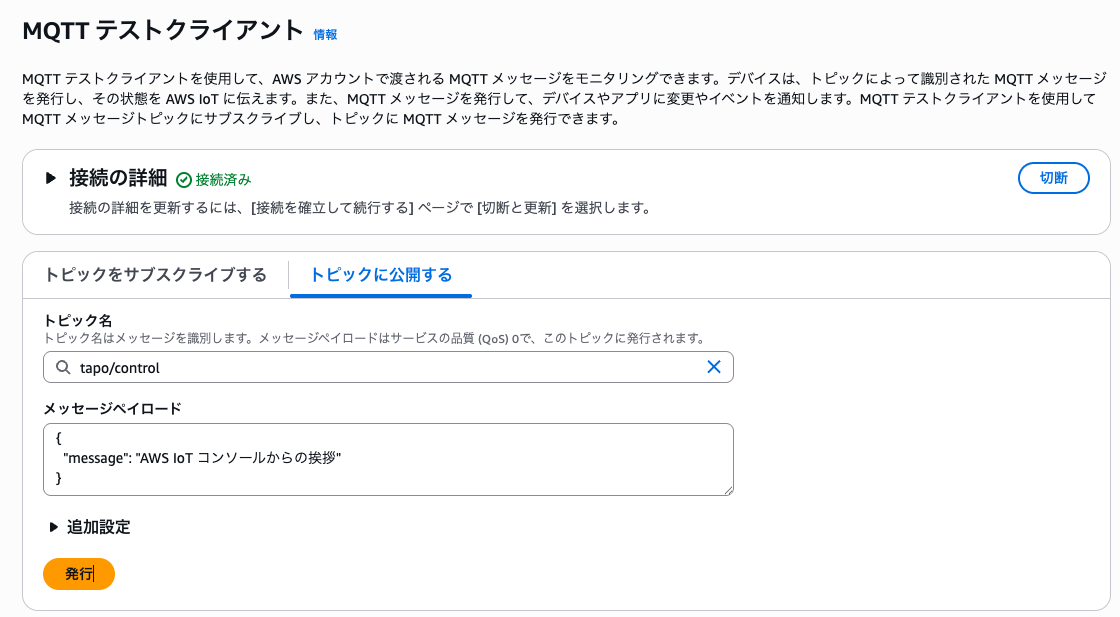1120x617 pixels.
Task: Click the 追加設定 label text
Action: [98, 527]
